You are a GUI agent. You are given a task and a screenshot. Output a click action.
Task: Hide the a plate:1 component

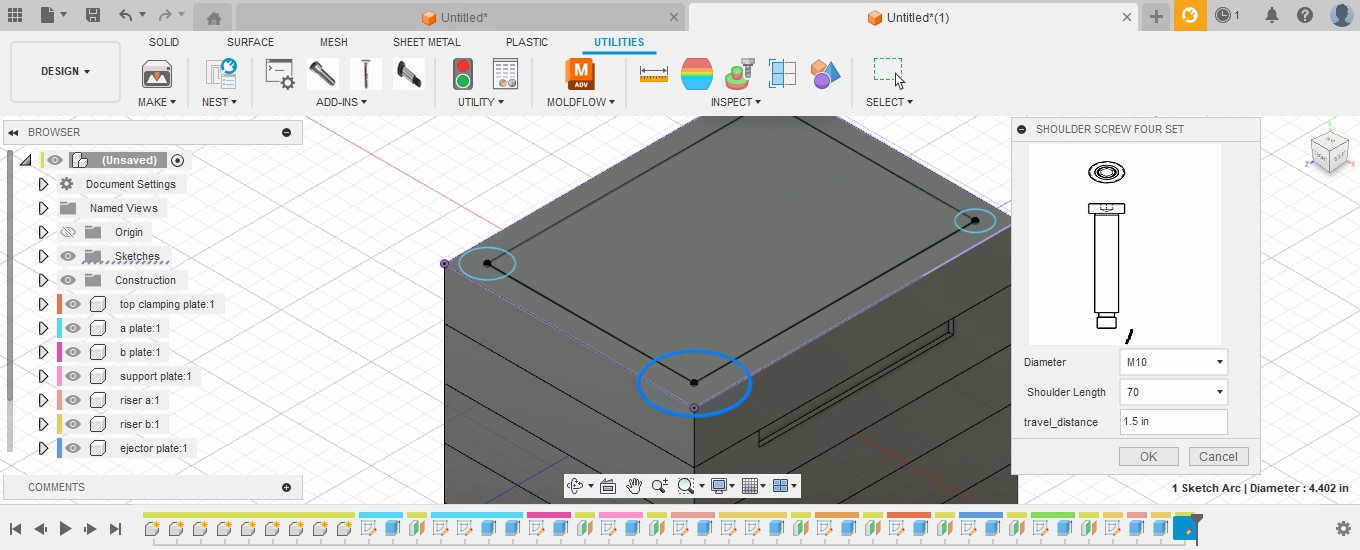click(x=73, y=328)
